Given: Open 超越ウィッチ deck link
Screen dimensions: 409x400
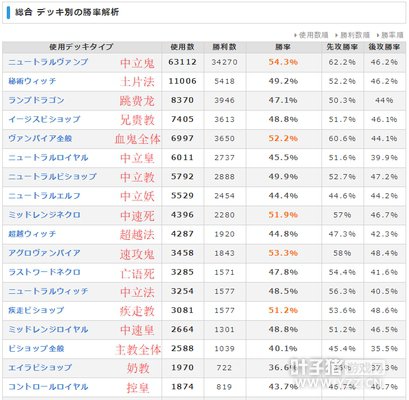Looking at the screenshot, I should (x=32, y=234).
